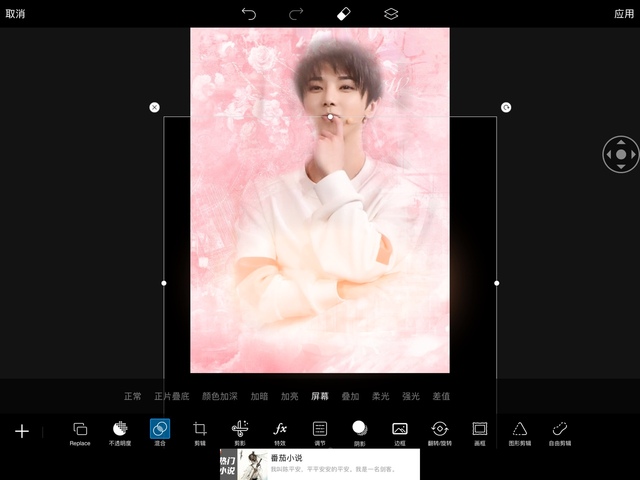This screenshot has height=480, width=640.
Task: Tap 取消 to cancel editing
Action: click(15, 14)
